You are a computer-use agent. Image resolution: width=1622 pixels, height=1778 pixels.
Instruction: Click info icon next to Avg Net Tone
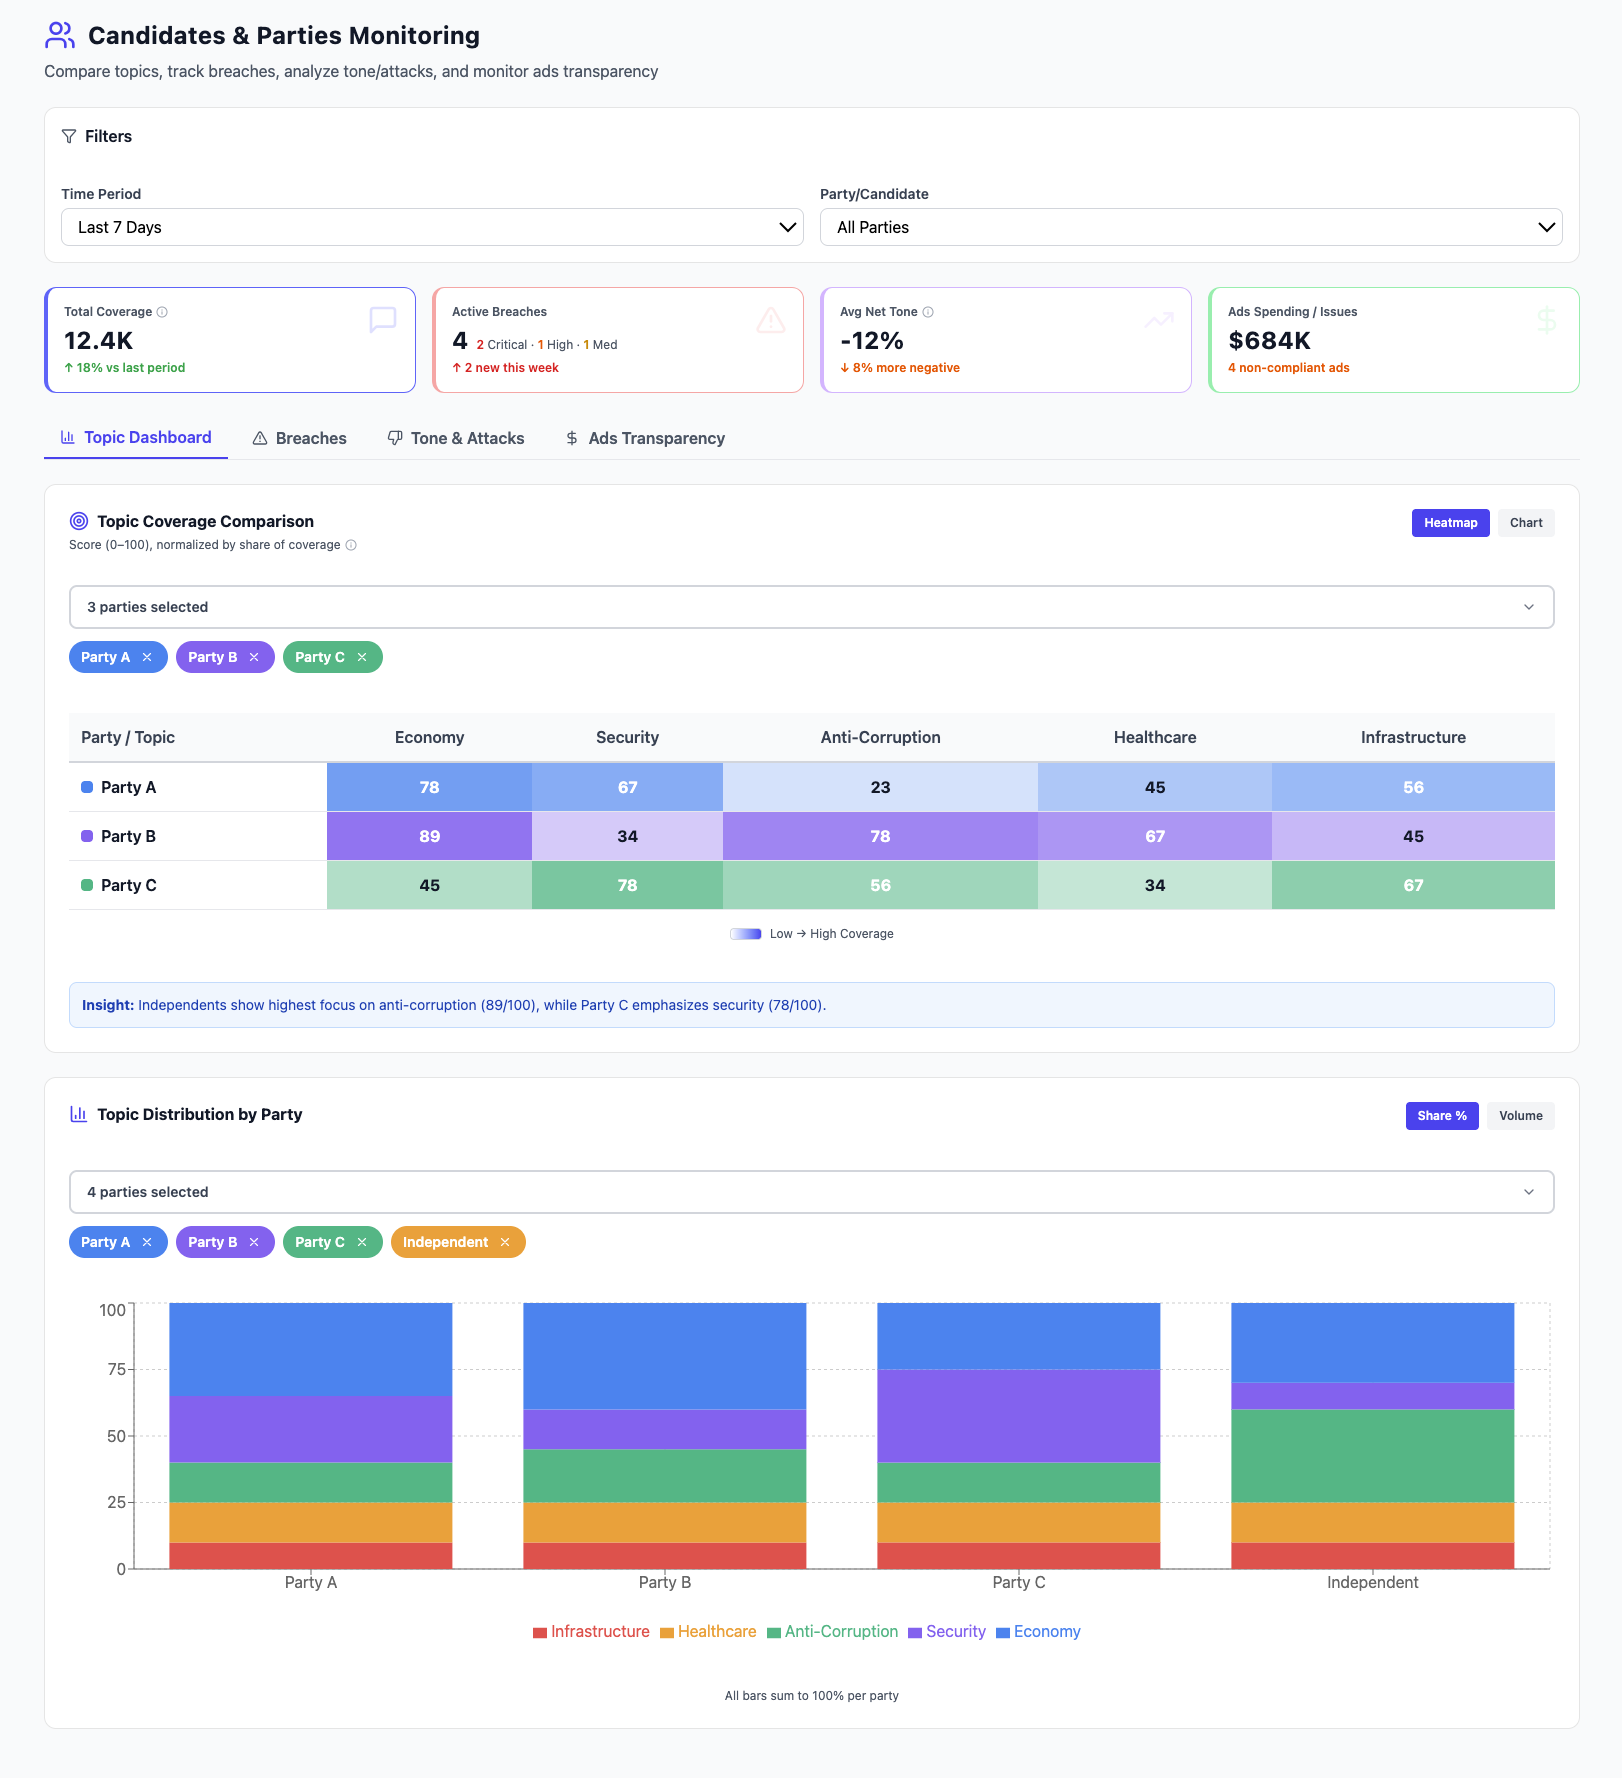click(928, 312)
